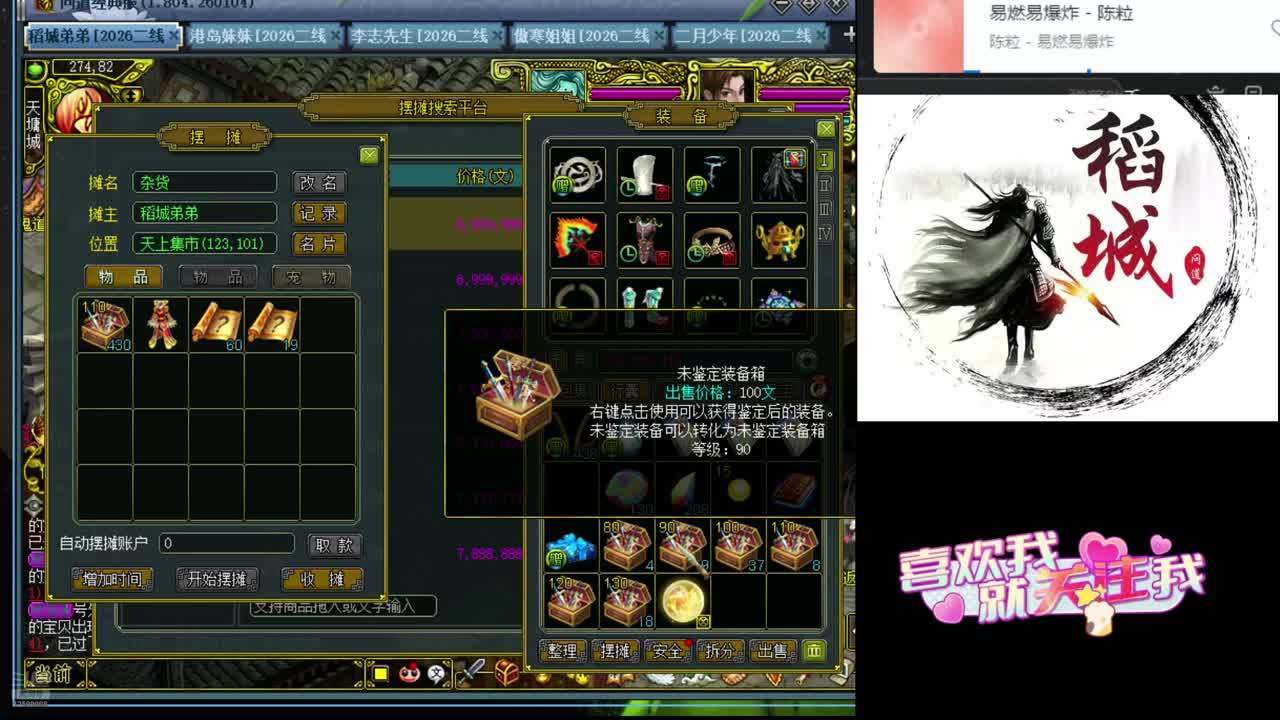Image resolution: width=1280 pixels, height=720 pixels.
Task: Click the 摆摊搜索平台 window title
Action: (444, 108)
